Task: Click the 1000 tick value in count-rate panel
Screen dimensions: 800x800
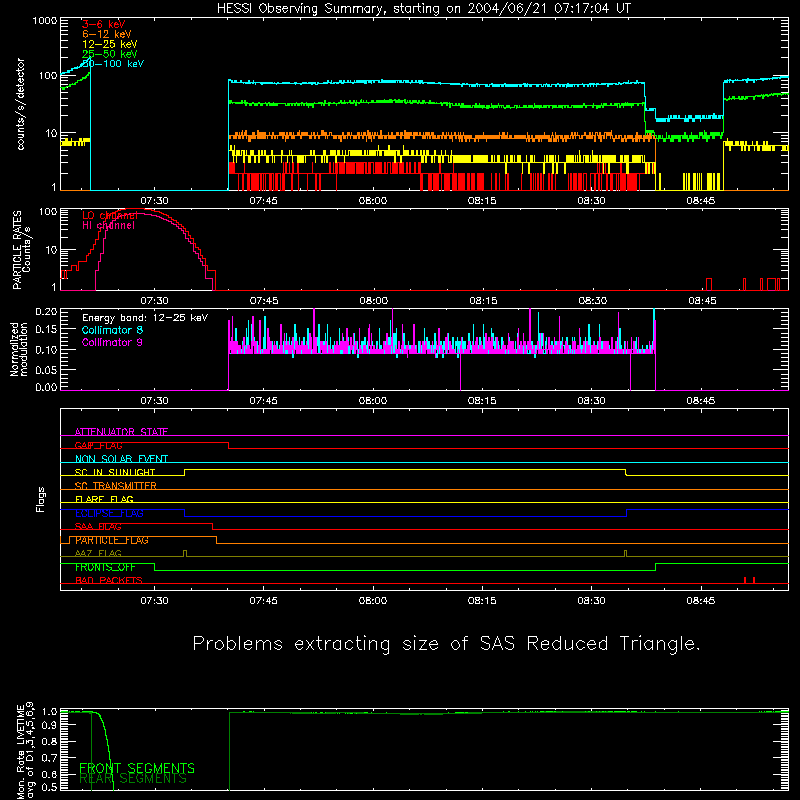Action: [45, 21]
